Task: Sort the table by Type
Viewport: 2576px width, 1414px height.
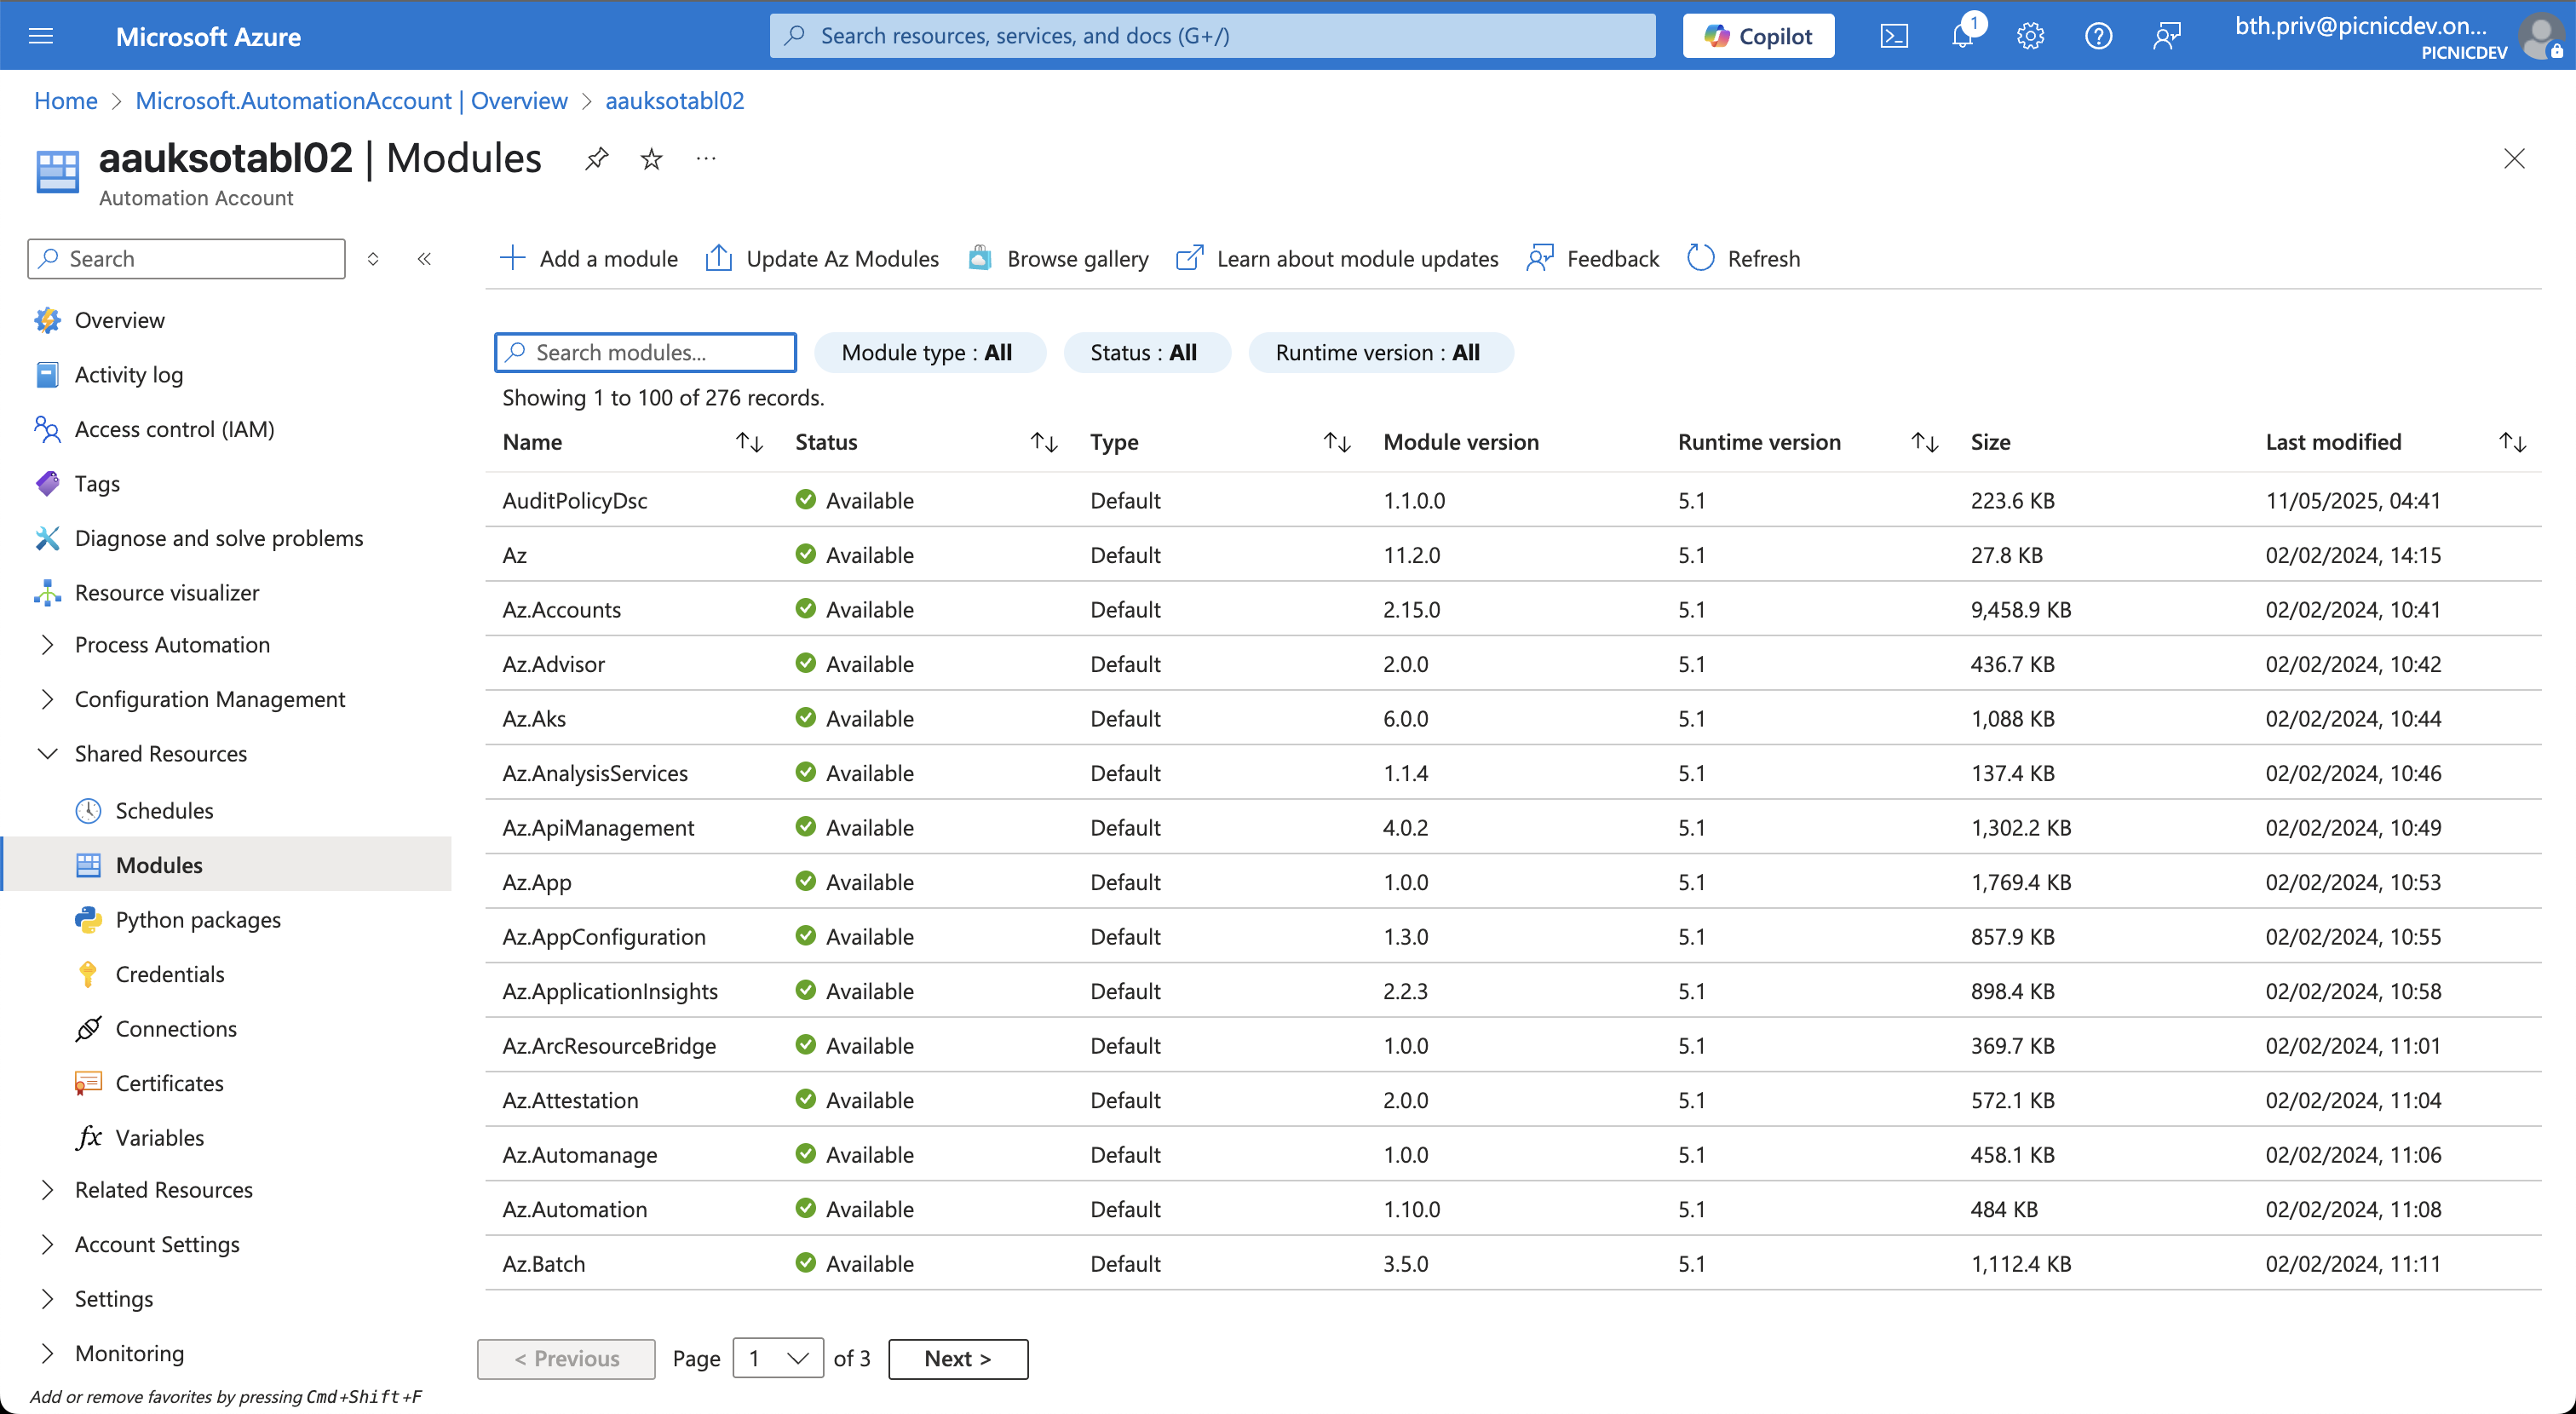Action: (x=1337, y=442)
